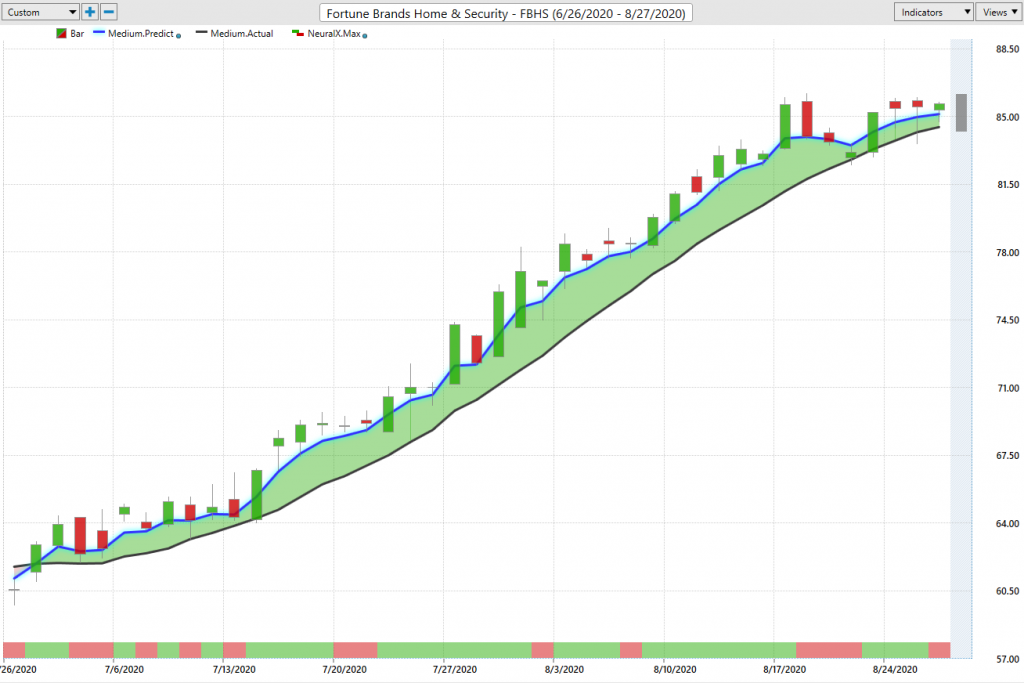
Task: Click the 78.00 price axis label
Action: pyautogui.click(x=1007, y=253)
